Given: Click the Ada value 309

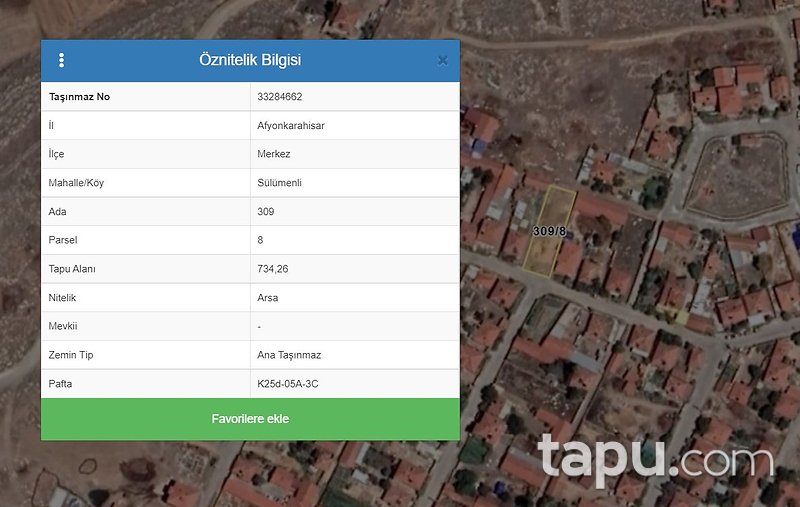Looking at the screenshot, I should tap(265, 212).
